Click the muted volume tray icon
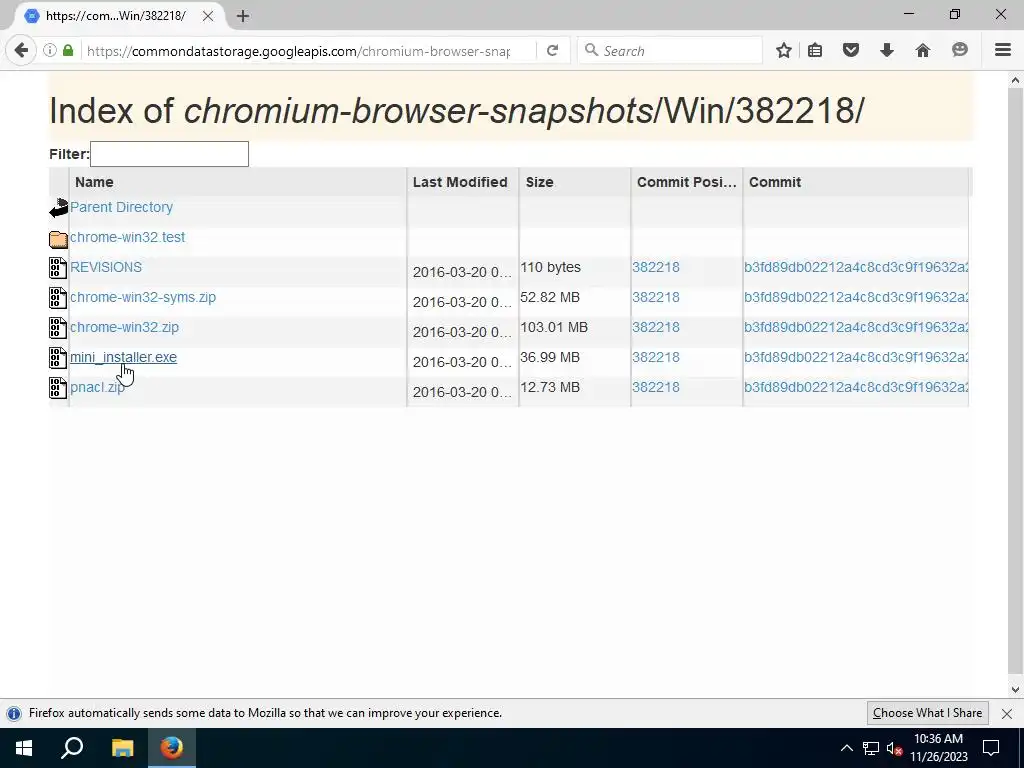 pos(894,748)
